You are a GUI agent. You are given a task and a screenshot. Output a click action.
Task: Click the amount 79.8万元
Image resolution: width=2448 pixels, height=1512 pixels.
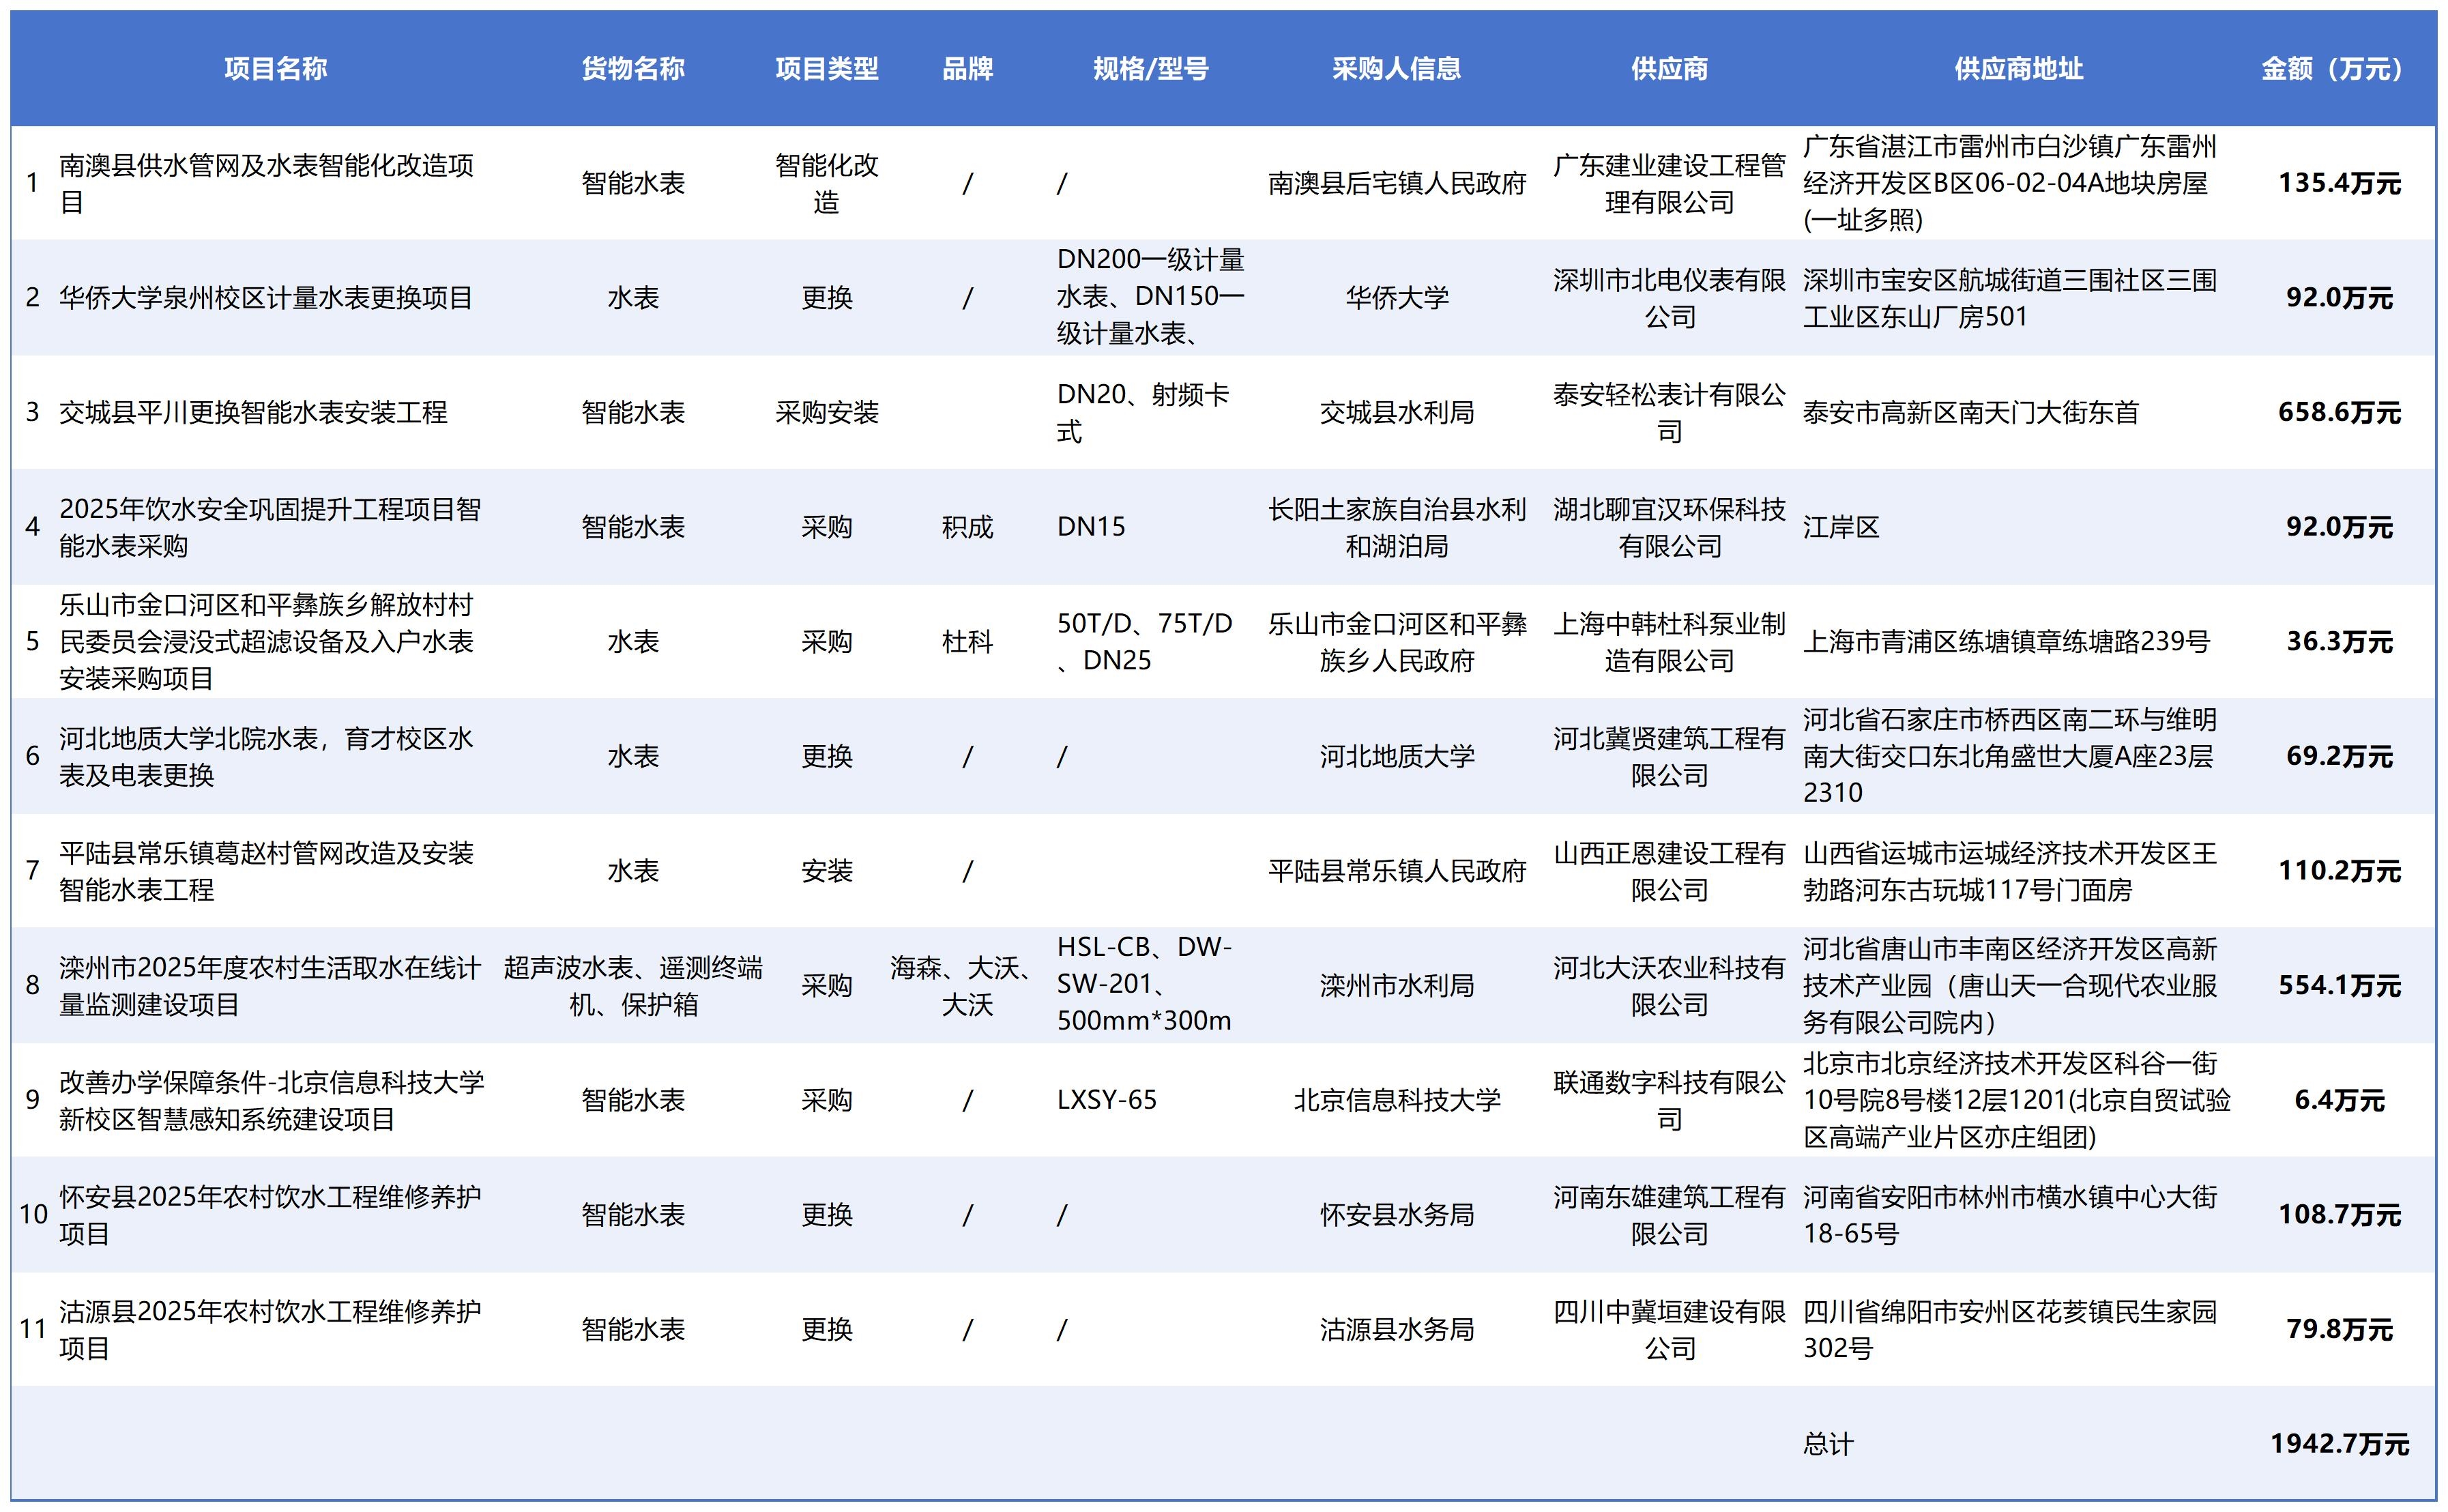tap(2339, 1329)
